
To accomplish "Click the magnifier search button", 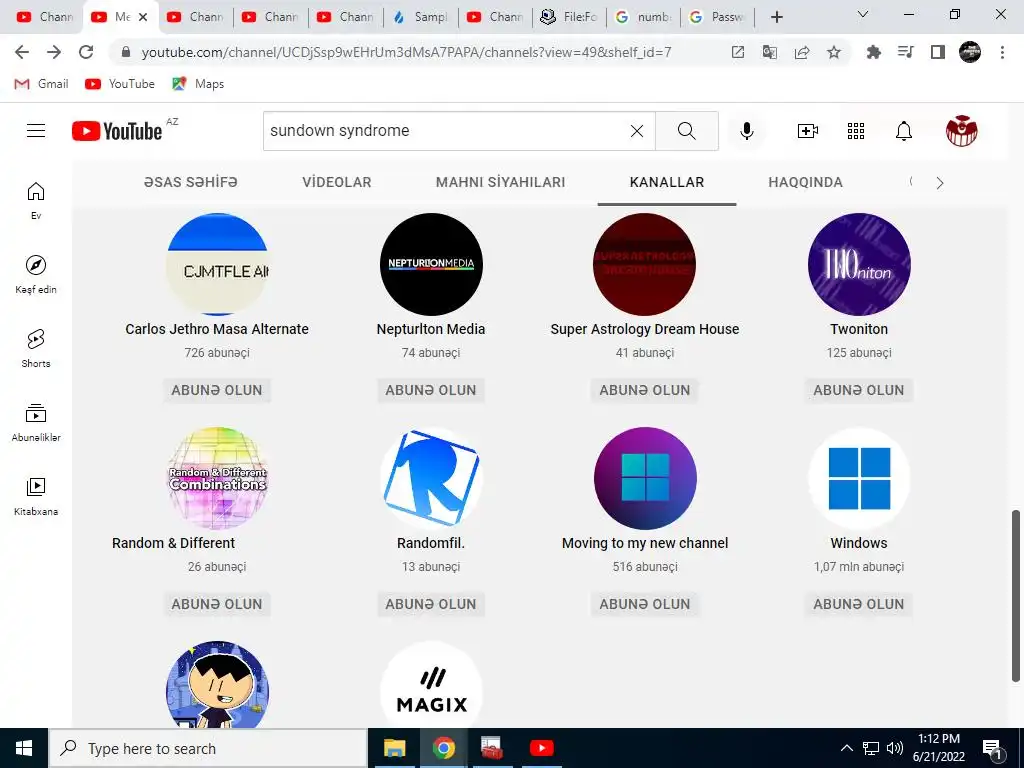I will 686,131.
